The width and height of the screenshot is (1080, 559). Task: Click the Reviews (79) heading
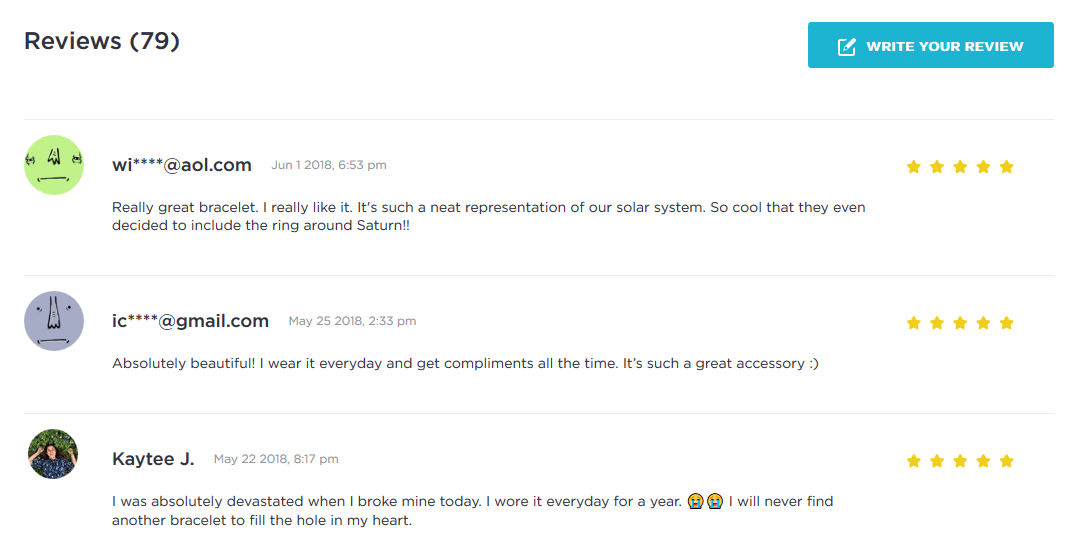click(102, 41)
